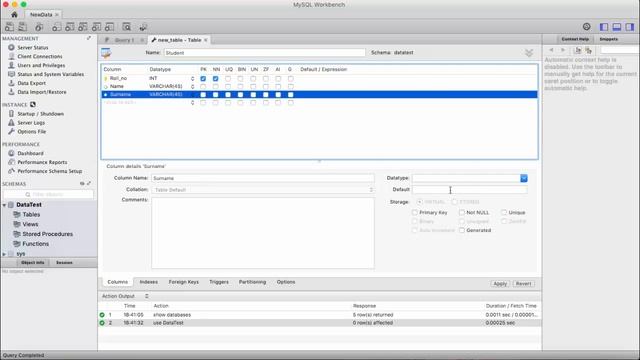The image size is (640, 360).
Task: Collapse table header with double chevron
Action: coord(529,53)
